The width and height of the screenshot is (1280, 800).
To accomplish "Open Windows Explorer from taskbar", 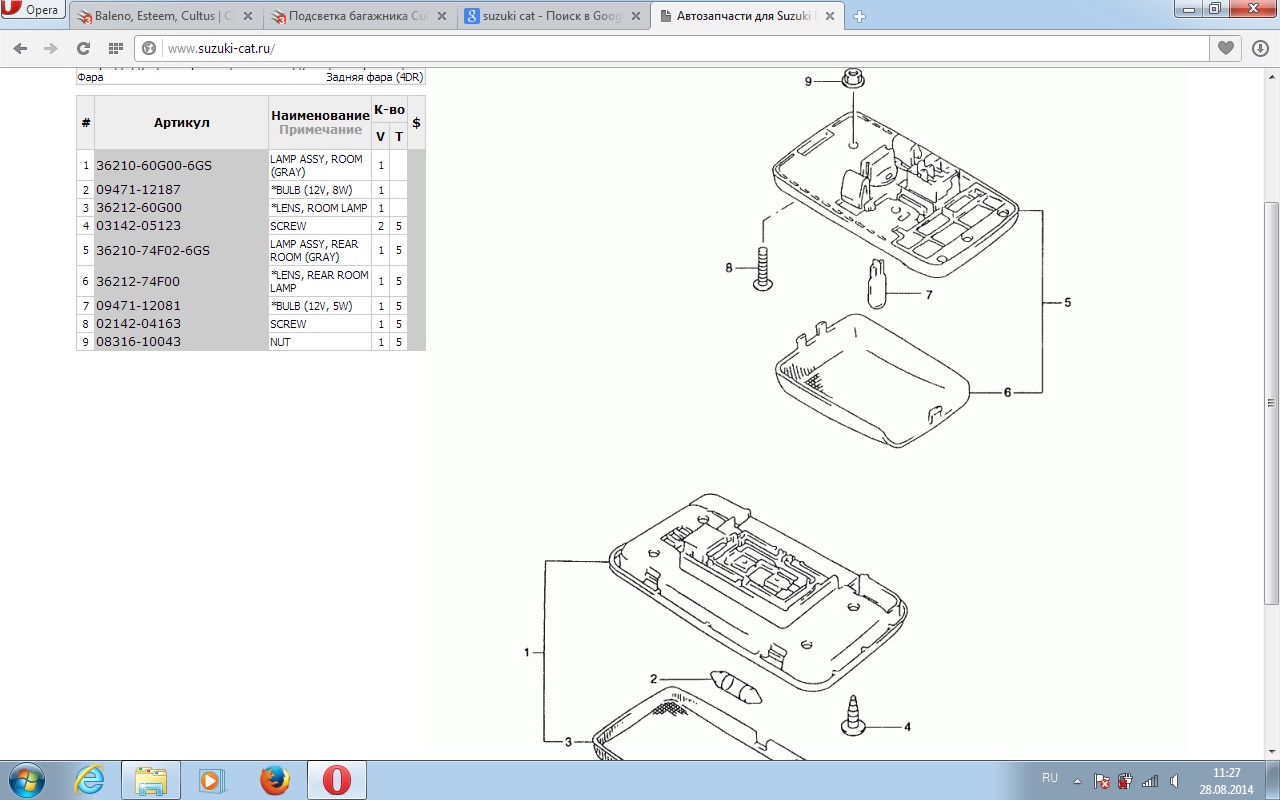I will (x=151, y=780).
